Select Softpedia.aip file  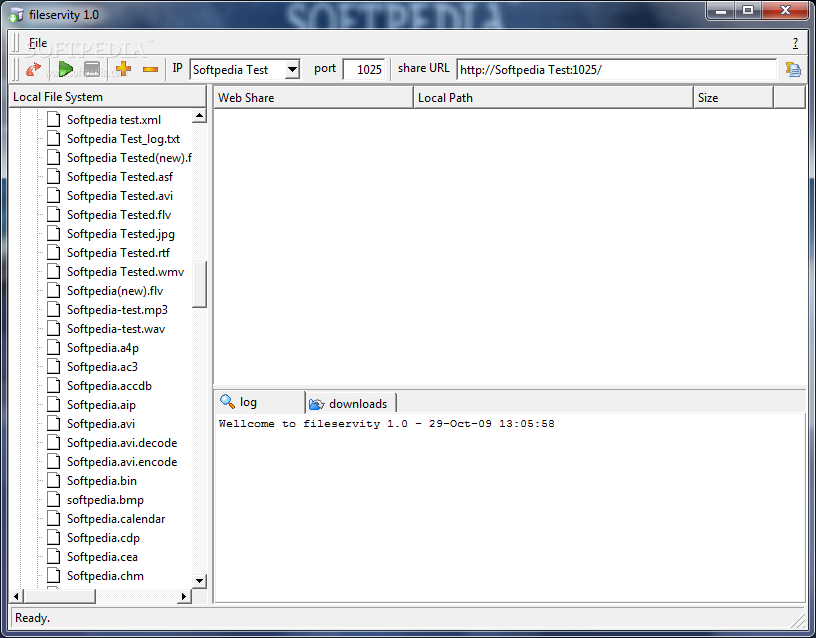(101, 405)
